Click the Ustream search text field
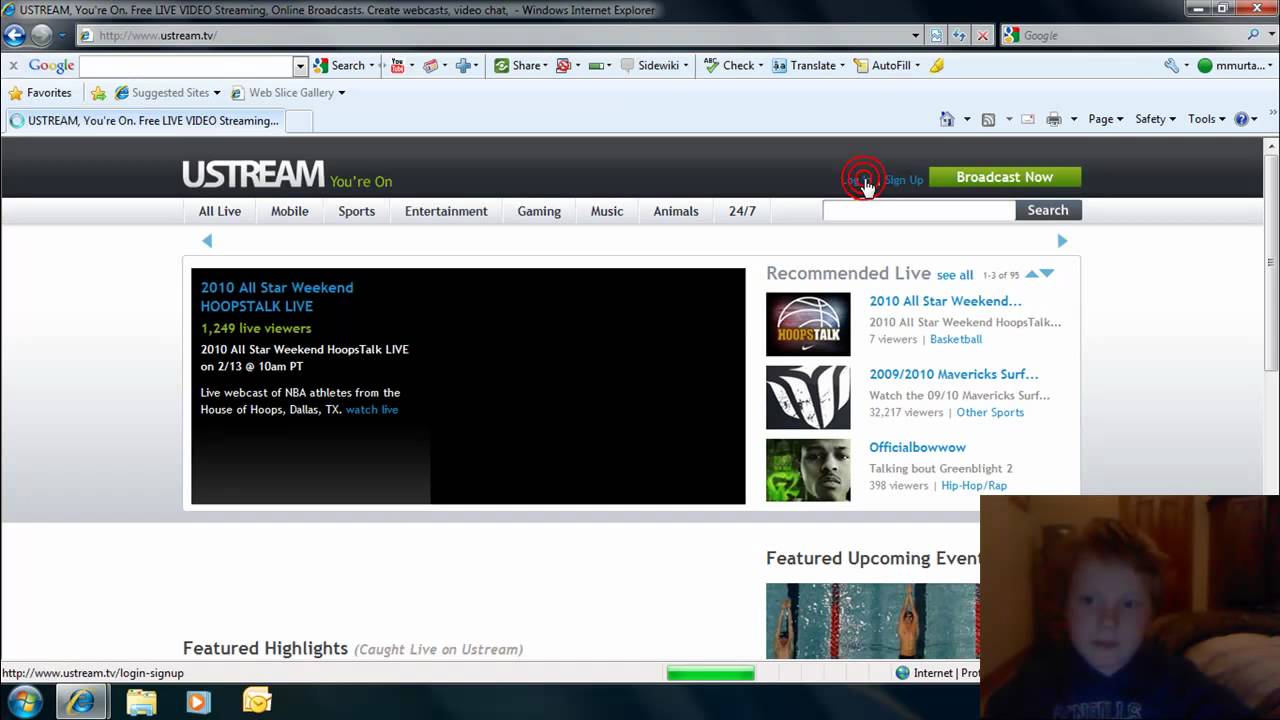The height and width of the screenshot is (720, 1280). (919, 210)
